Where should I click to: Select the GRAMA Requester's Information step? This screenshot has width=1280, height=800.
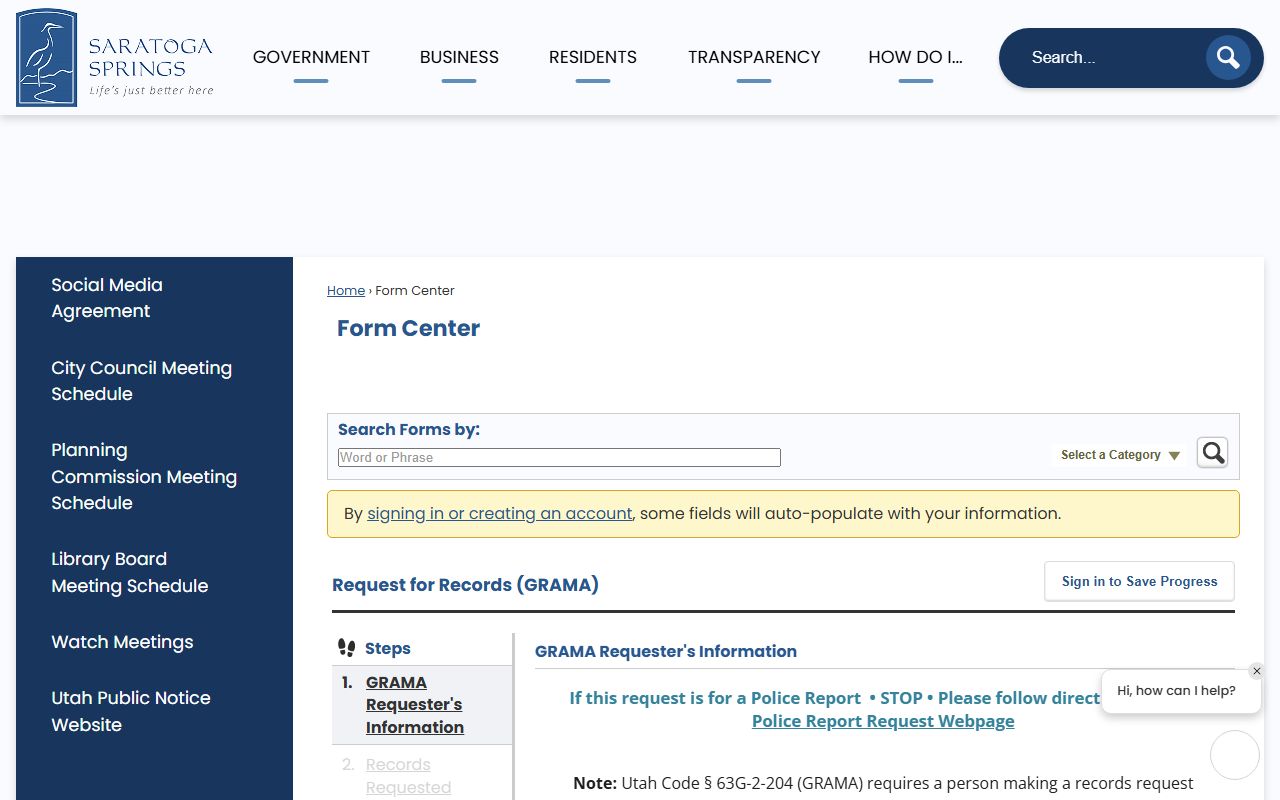pyautogui.click(x=414, y=705)
